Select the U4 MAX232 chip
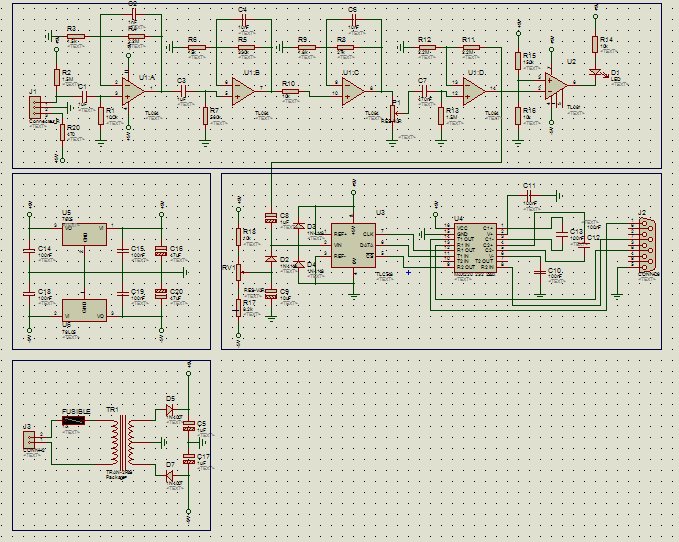Screen dimensions: 679x542 (475, 248)
